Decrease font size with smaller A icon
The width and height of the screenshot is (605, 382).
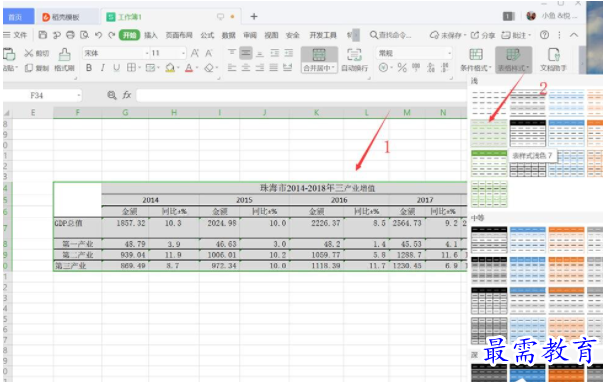coord(209,53)
